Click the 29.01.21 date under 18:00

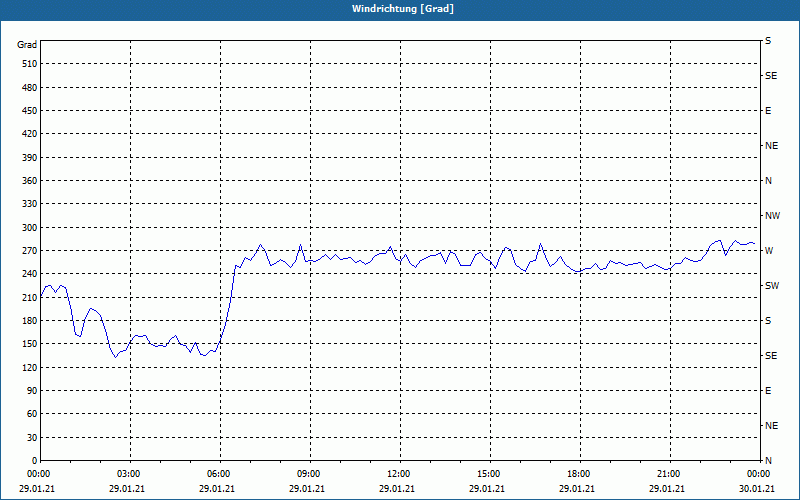(x=577, y=489)
